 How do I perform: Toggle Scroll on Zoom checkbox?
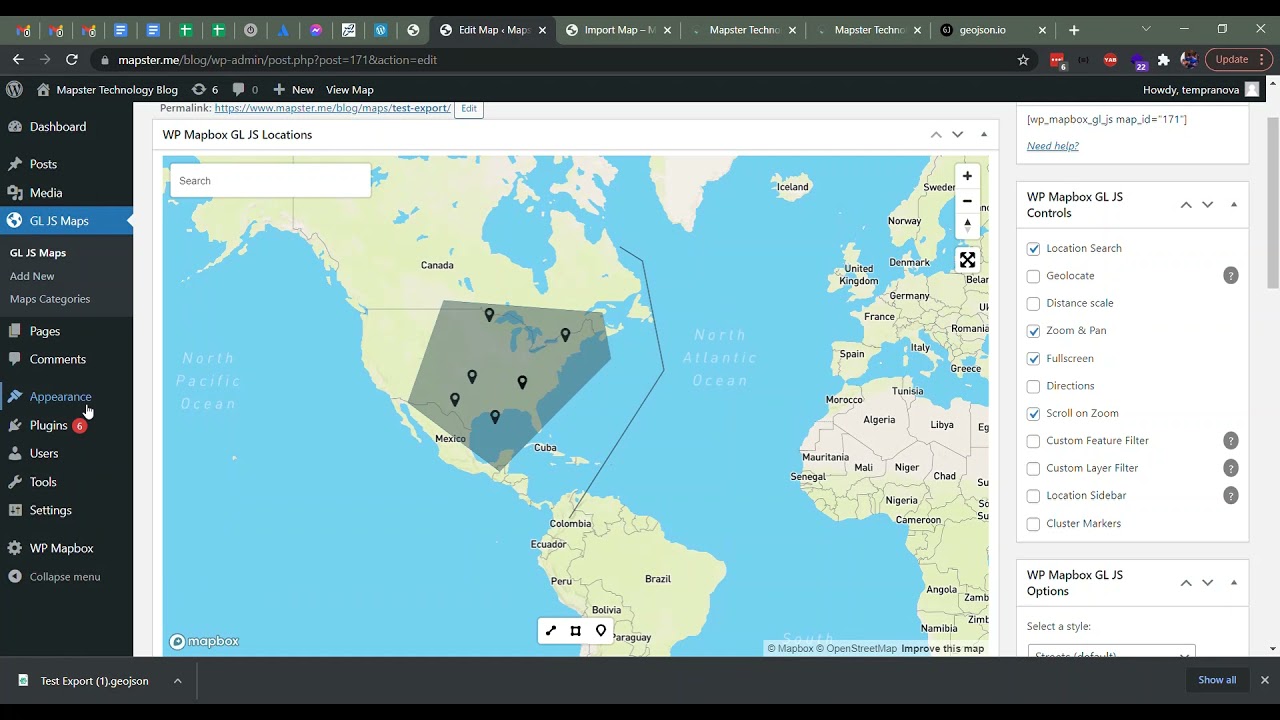click(x=1033, y=414)
